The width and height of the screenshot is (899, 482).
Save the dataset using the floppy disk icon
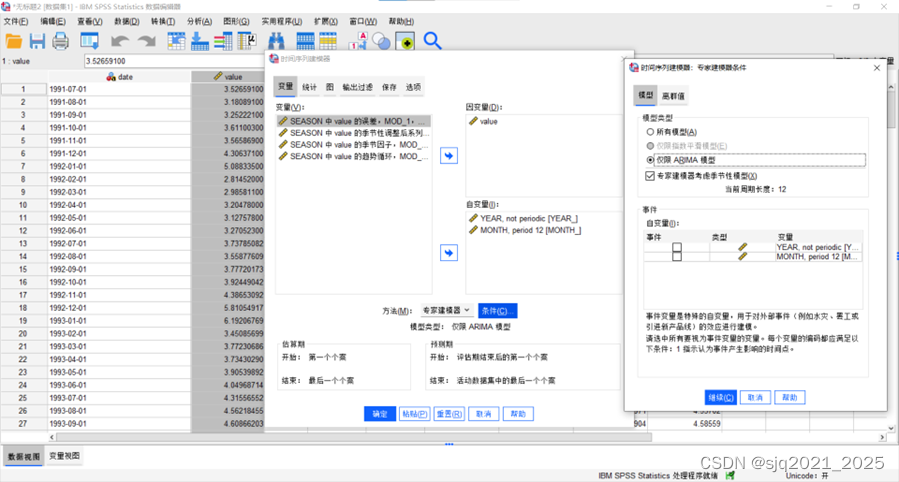(x=37, y=41)
